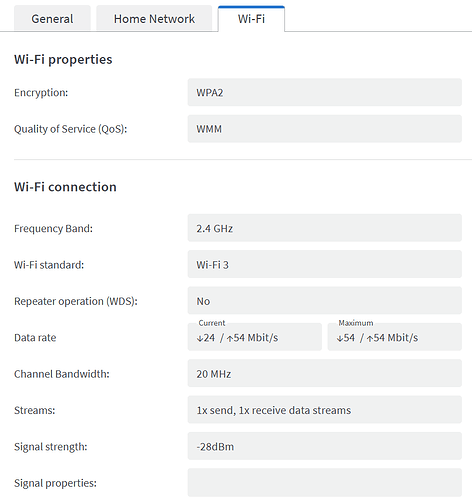The height and width of the screenshot is (499, 472).
Task: Click the Quality of Service WMM field
Action: tap(325, 129)
